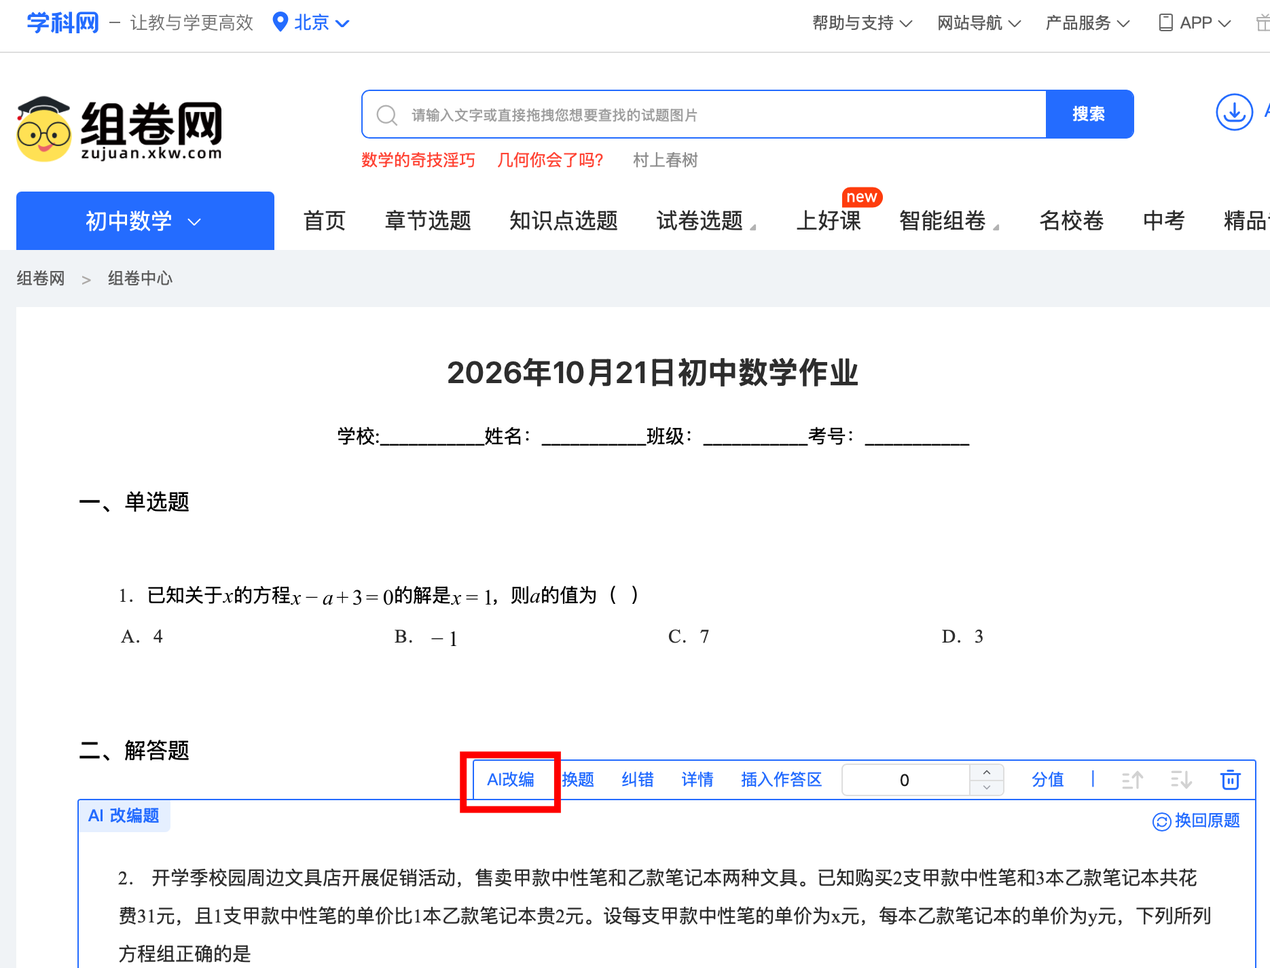Click the 学科网 logo at top left

62,22
